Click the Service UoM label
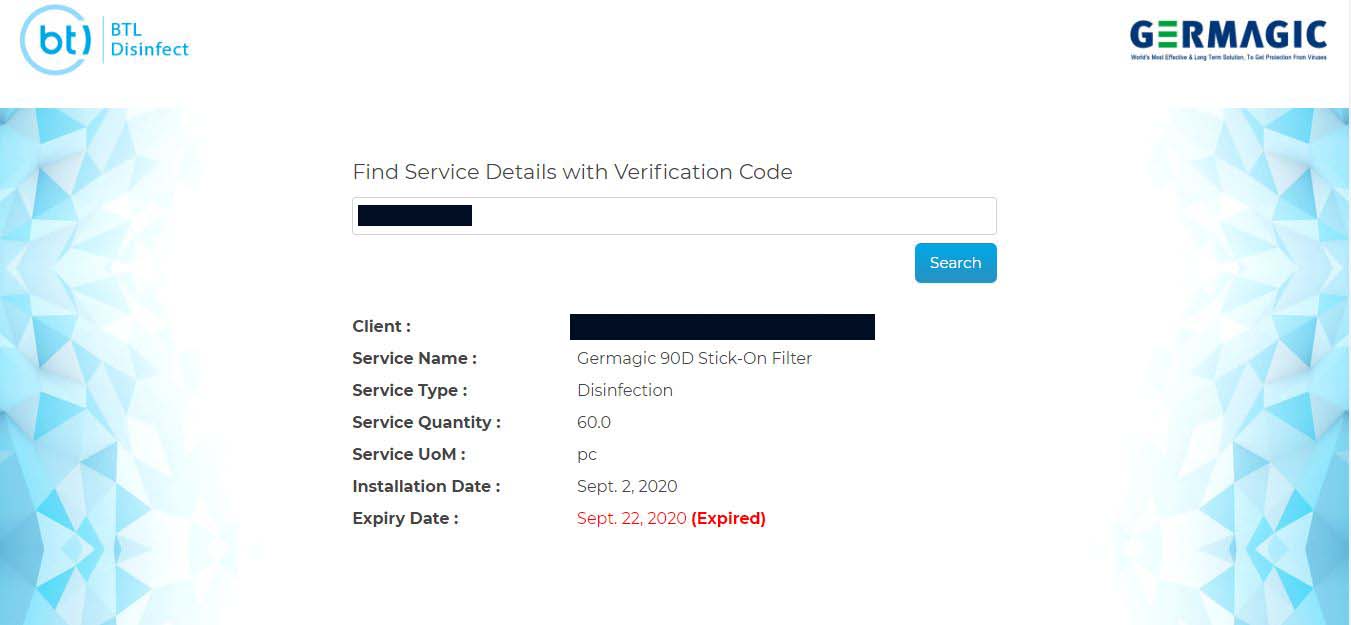 tap(409, 454)
